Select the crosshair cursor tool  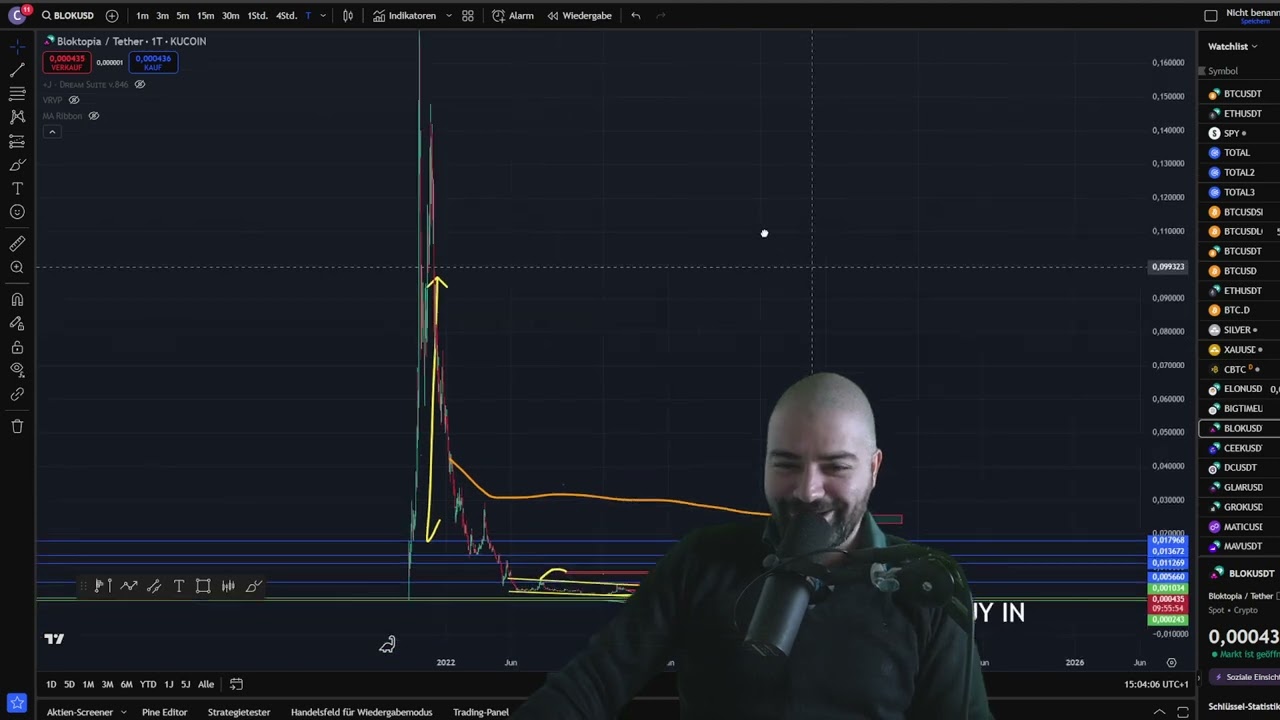point(17,46)
